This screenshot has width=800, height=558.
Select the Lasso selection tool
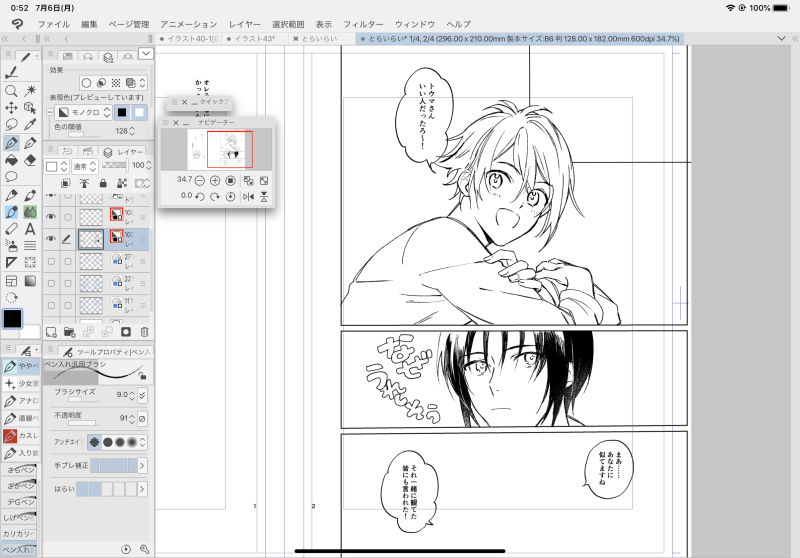11,124
